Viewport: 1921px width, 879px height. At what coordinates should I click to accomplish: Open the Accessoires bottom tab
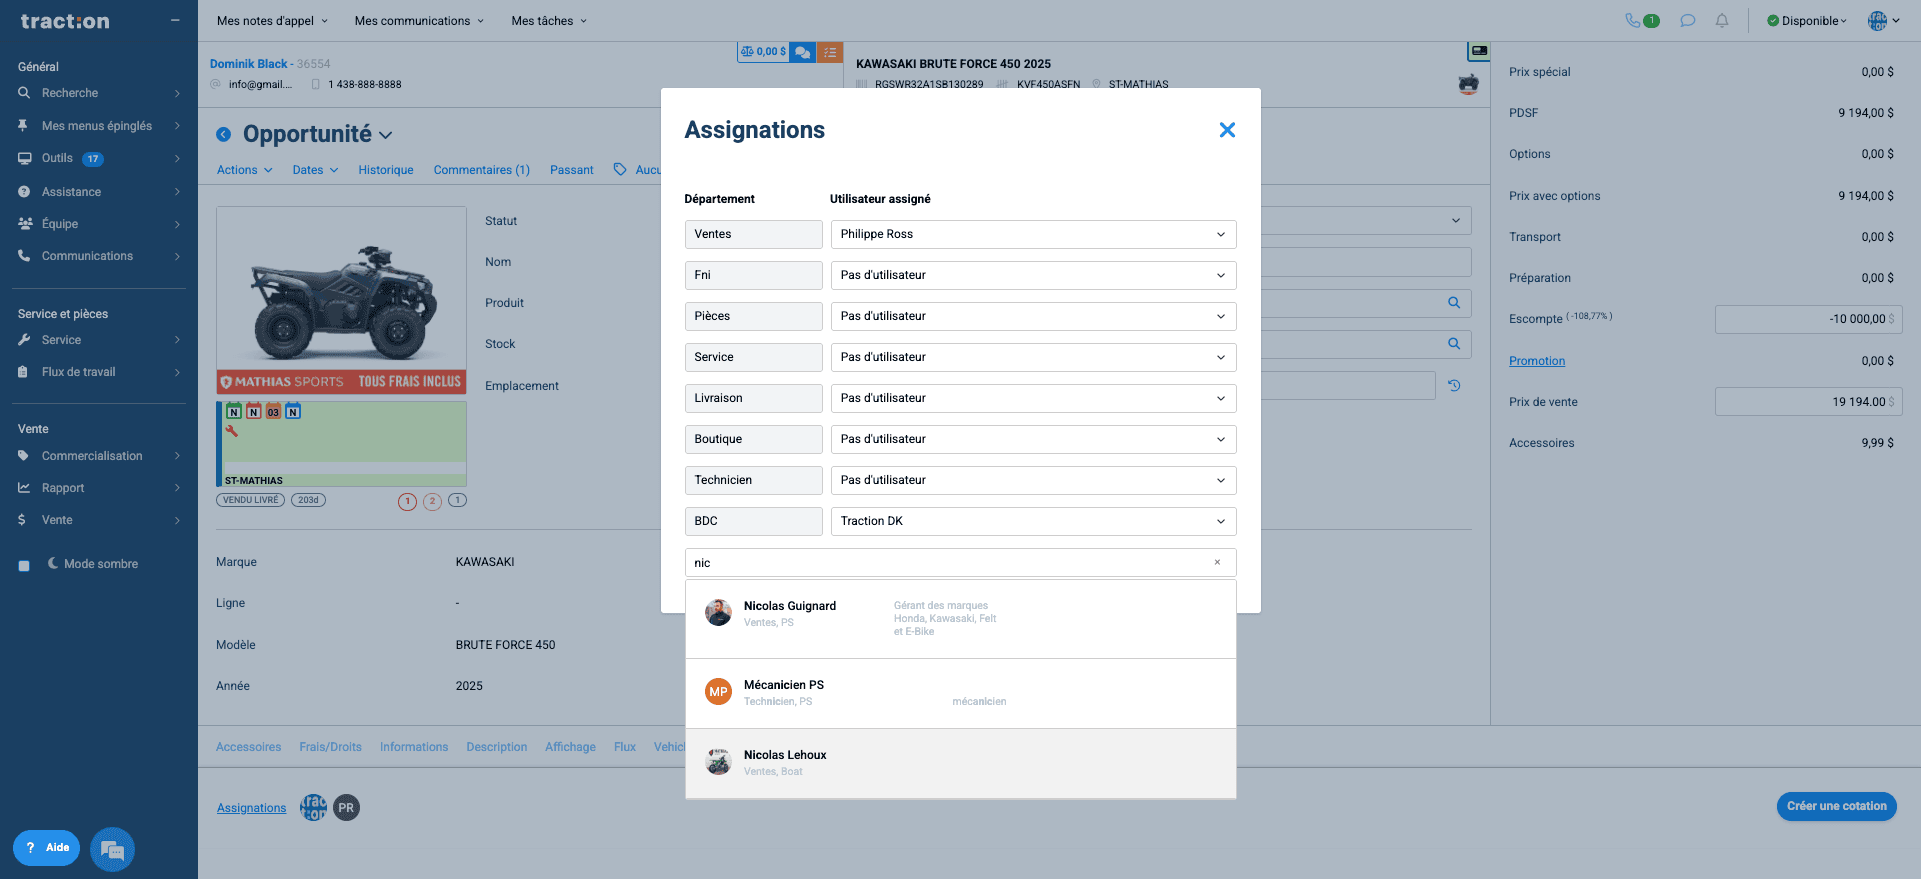click(249, 747)
